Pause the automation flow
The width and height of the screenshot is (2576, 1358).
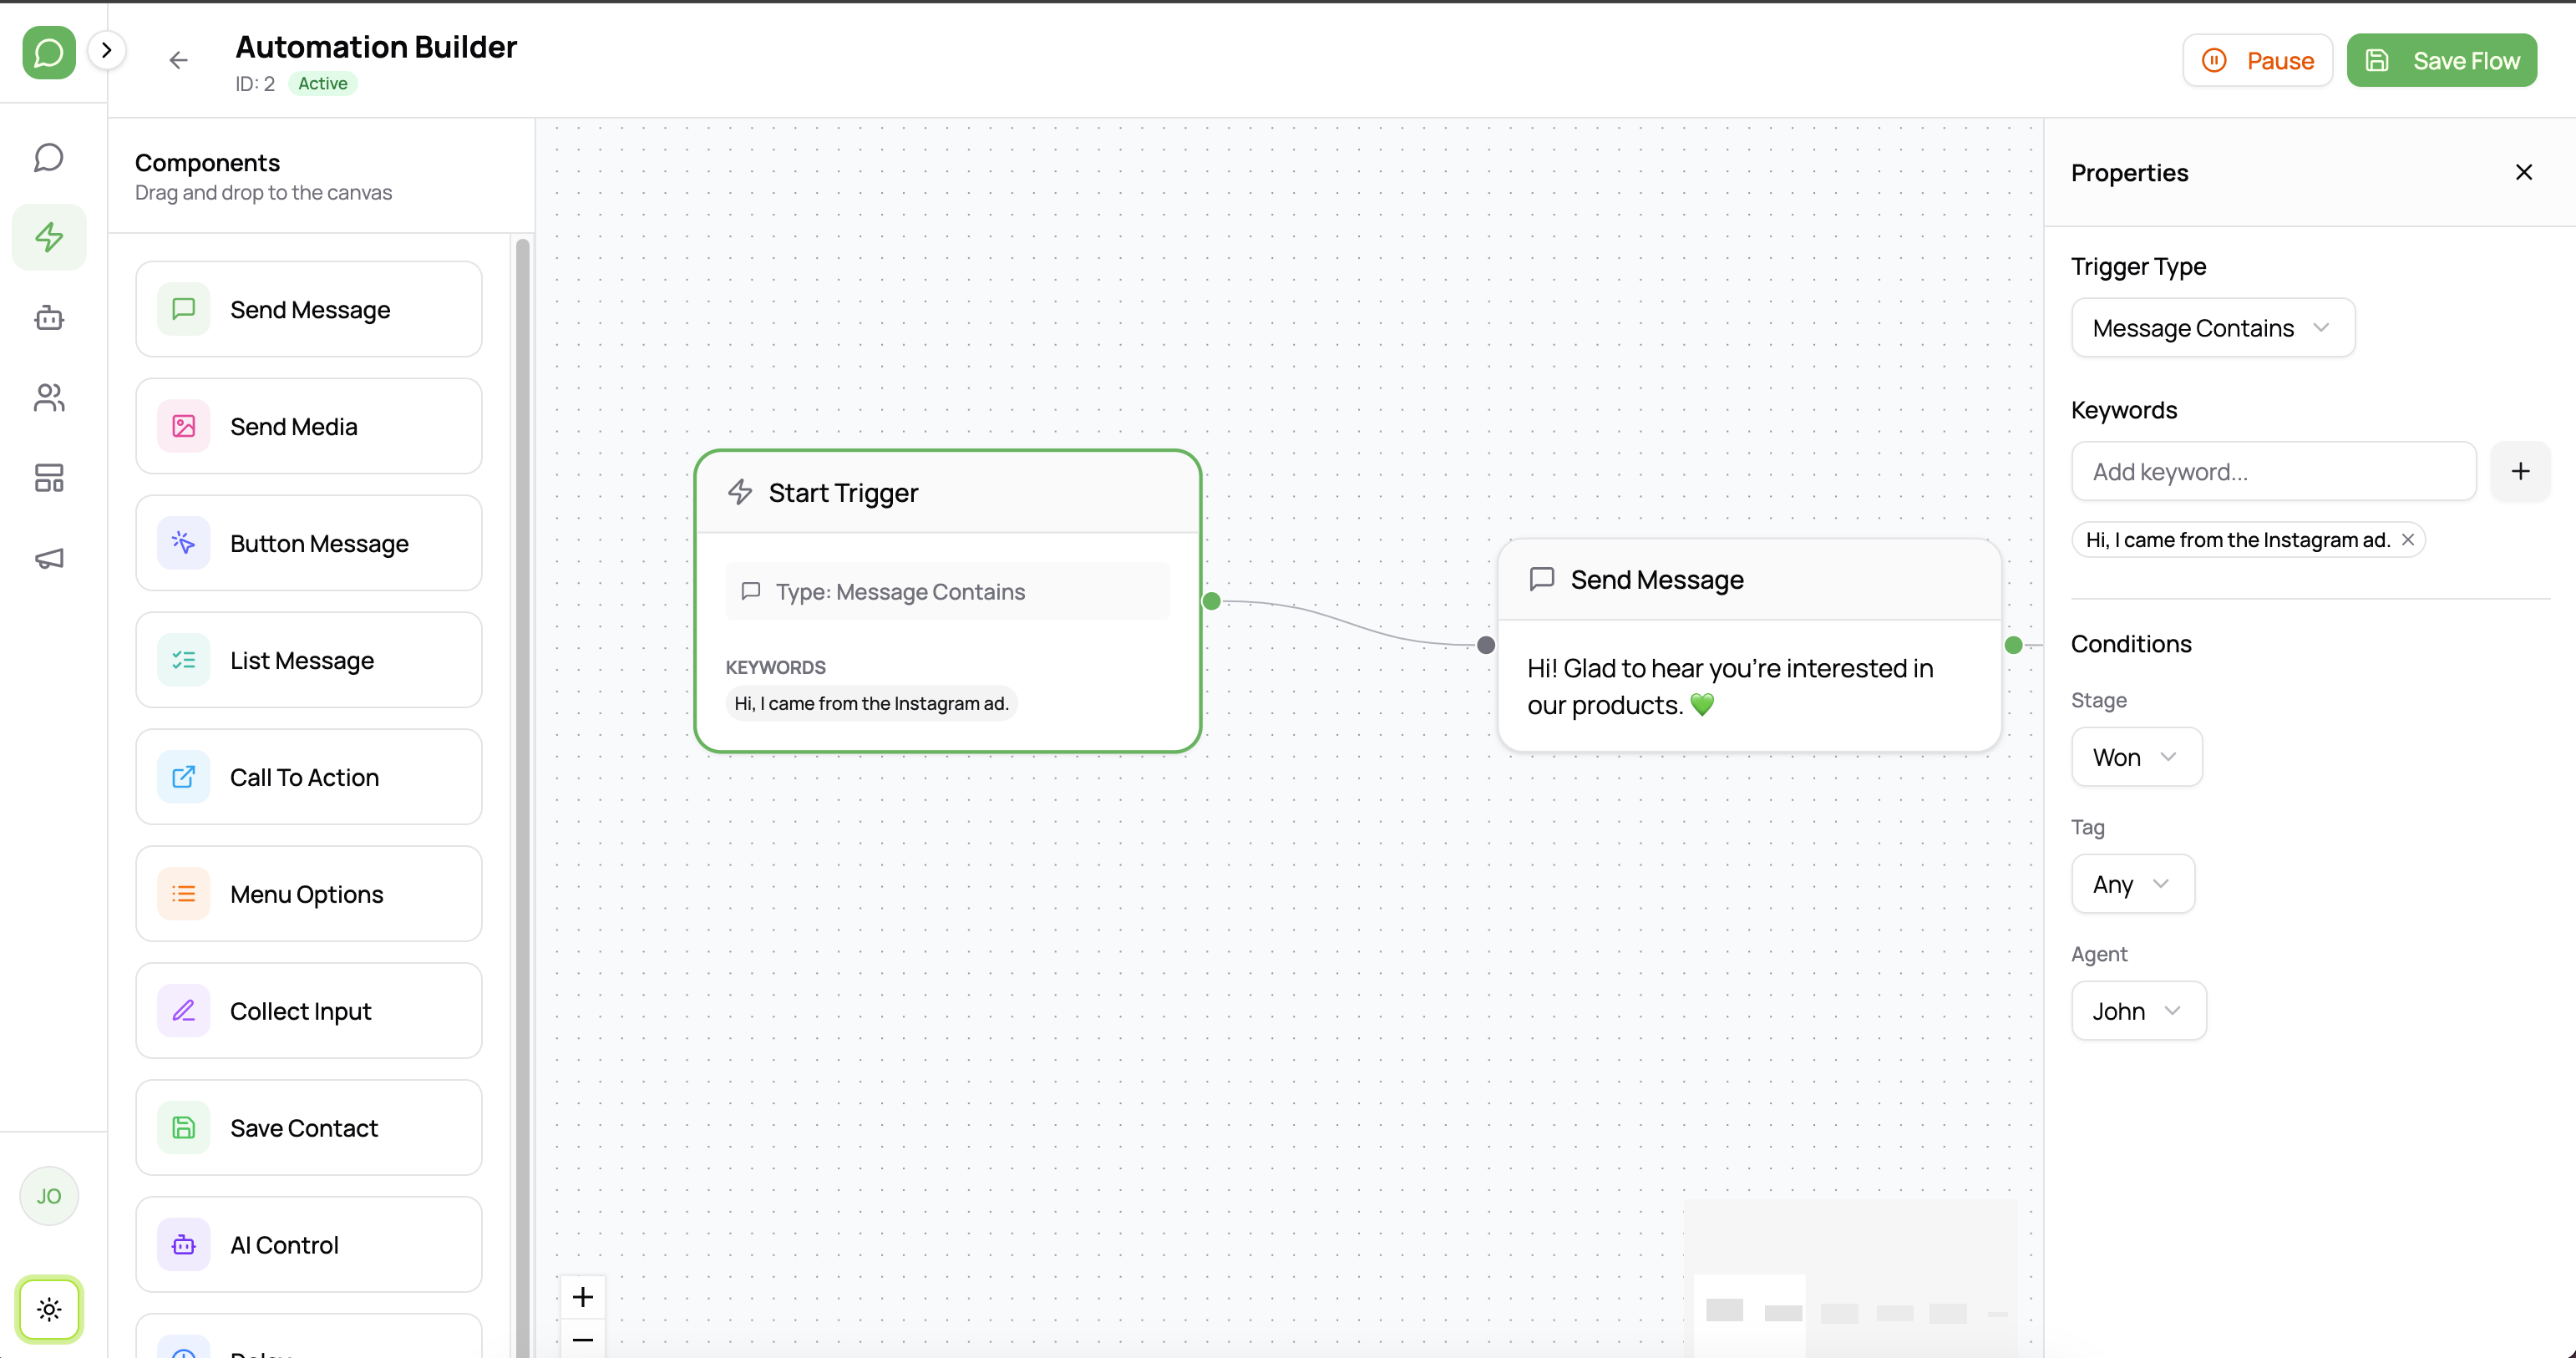pyautogui.click(x=2257, y=60)
